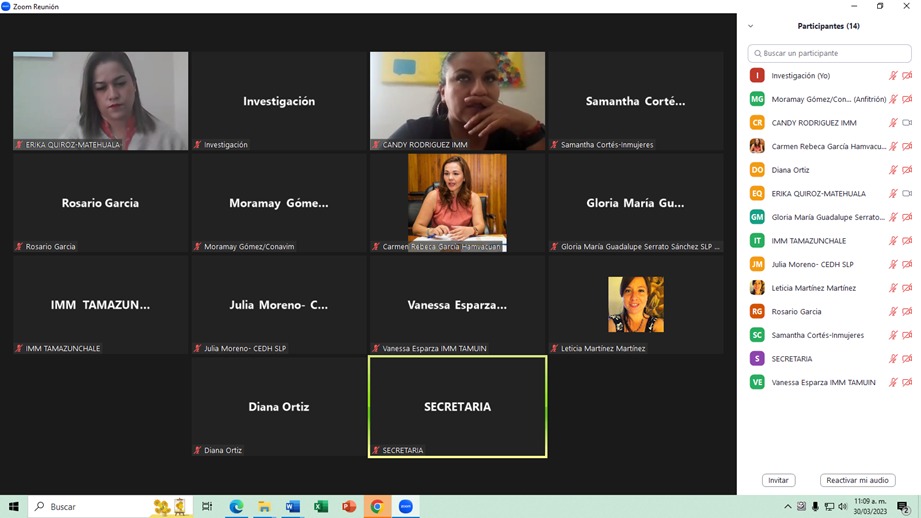Toggle camera icon for Moramay Gómez row
This screenshot has width=921, height=518.
(907, 99)
